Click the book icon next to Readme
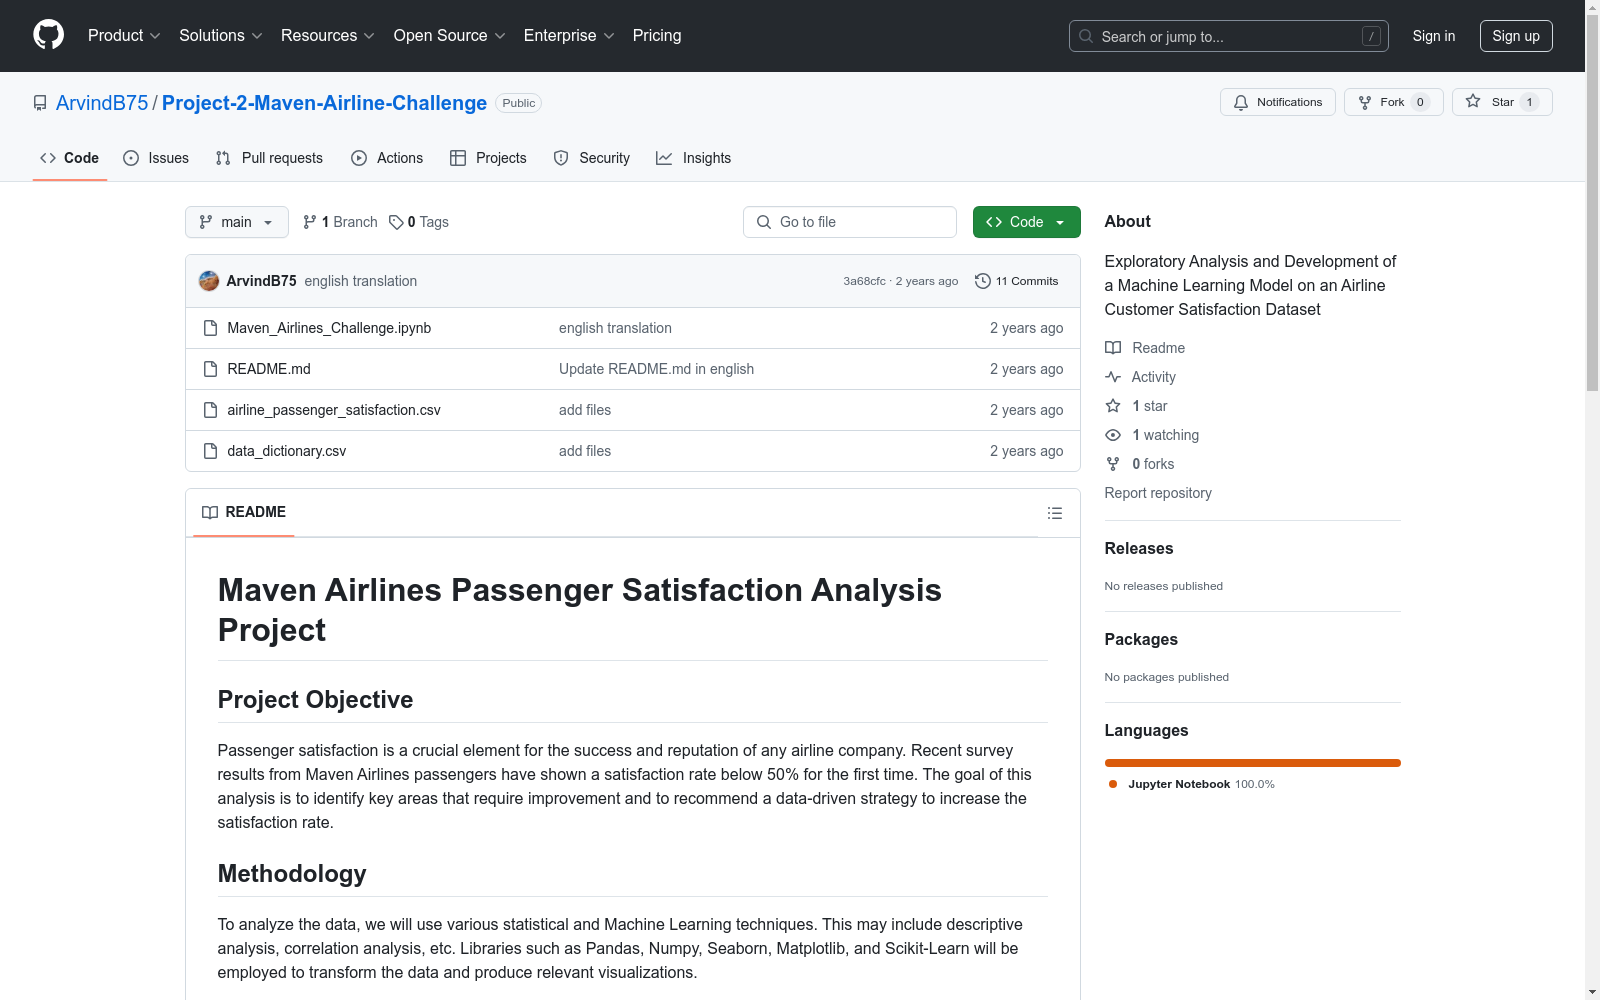The width and height of the screenshot is (1600, 1000). click(x=1113, y=348)
